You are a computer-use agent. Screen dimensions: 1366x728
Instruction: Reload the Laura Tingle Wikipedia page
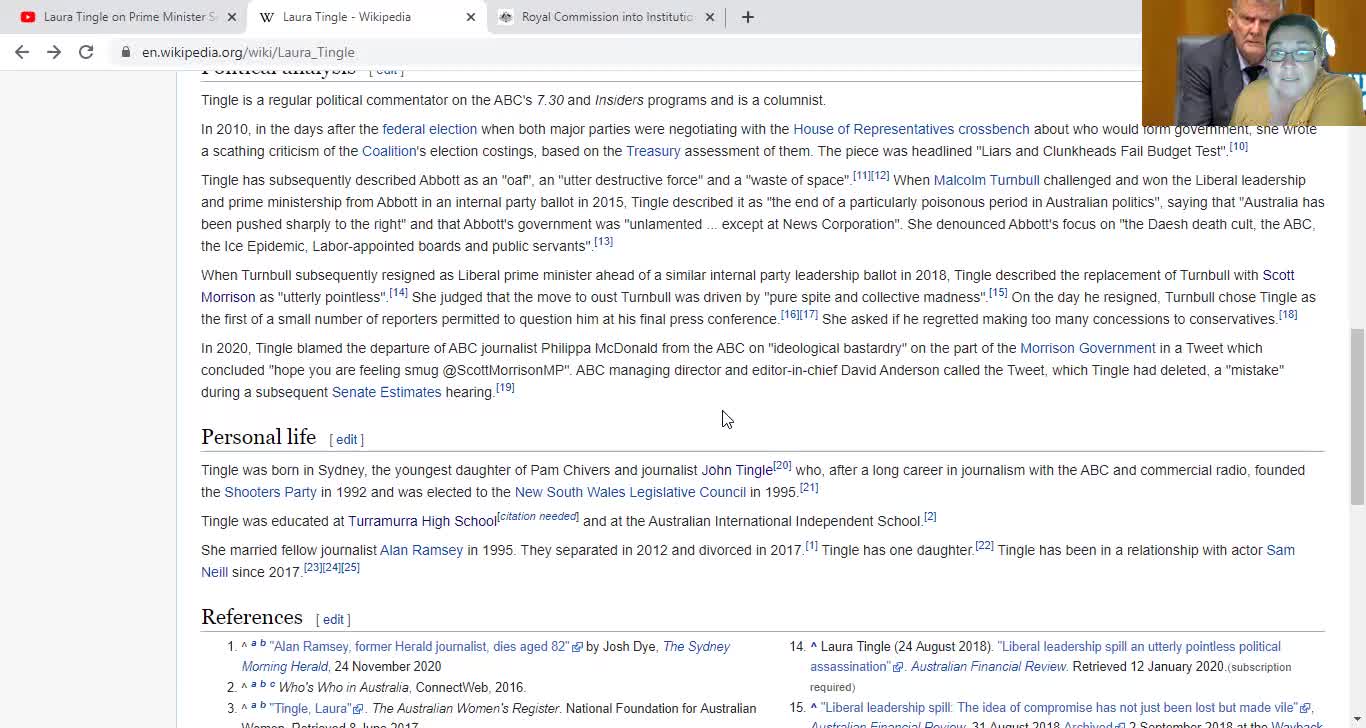[x=86, y=52]
